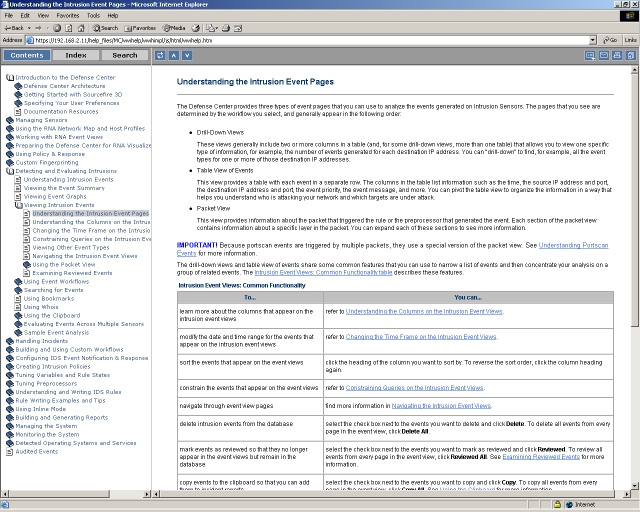Open the Media pane button
Viewport: 640px width, 512px height.
tap(174, 28)
